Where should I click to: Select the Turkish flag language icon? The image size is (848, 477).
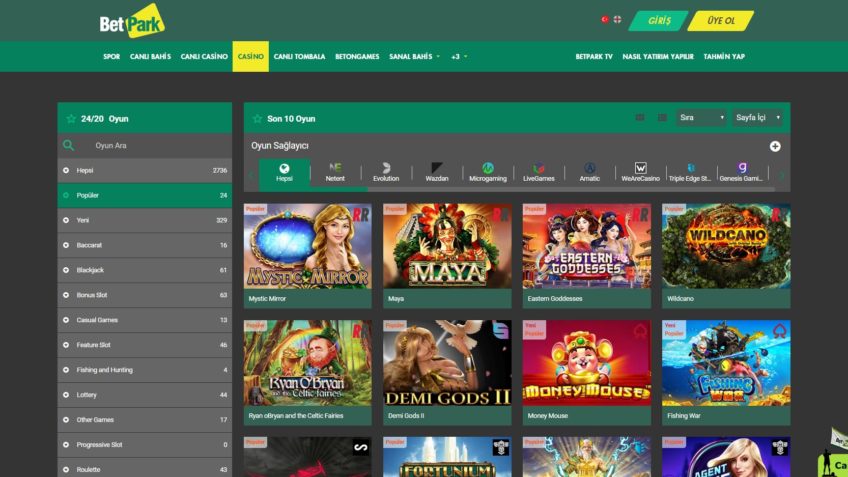(x=605, y=19)
